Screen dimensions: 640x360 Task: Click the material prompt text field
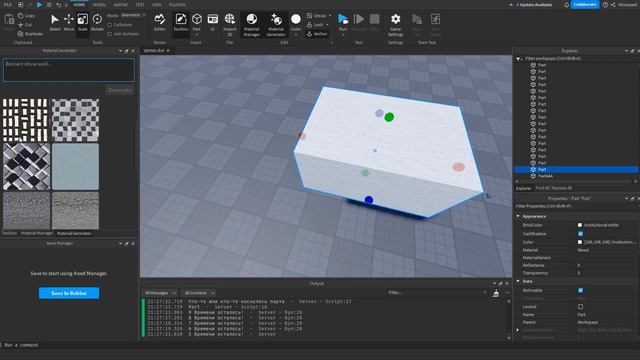[69, 70]
